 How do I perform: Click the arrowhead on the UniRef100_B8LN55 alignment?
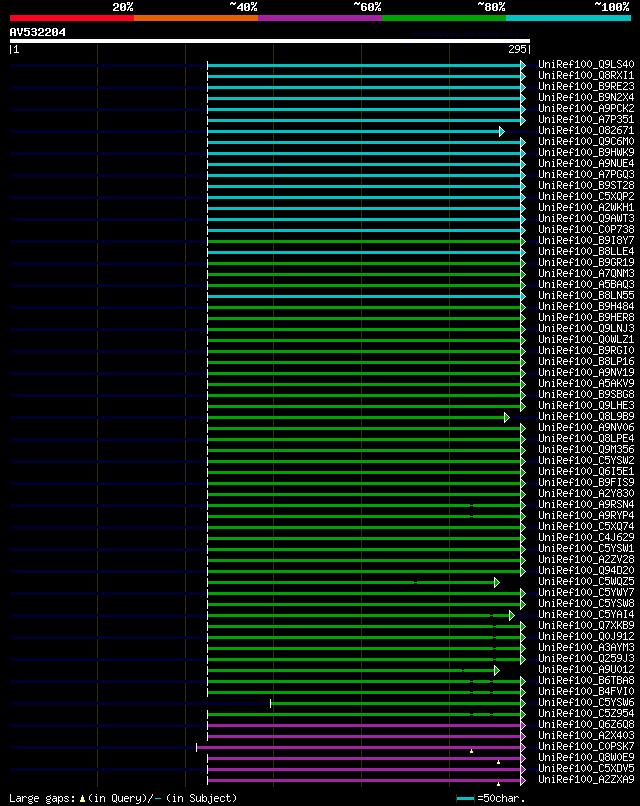(x=523, y=297)
